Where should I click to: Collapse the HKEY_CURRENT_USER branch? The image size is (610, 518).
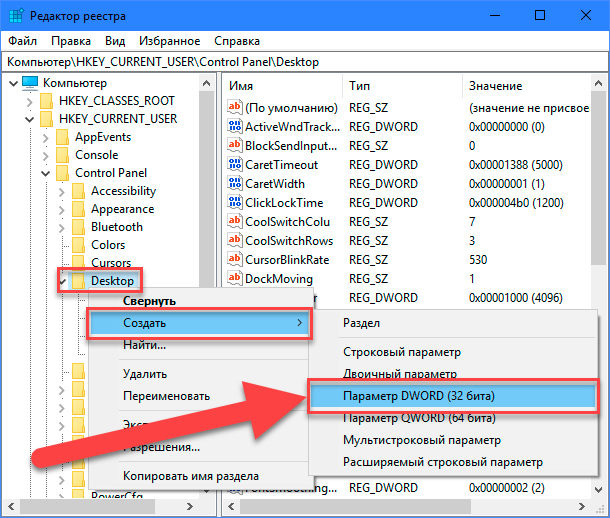click(30, 119)
